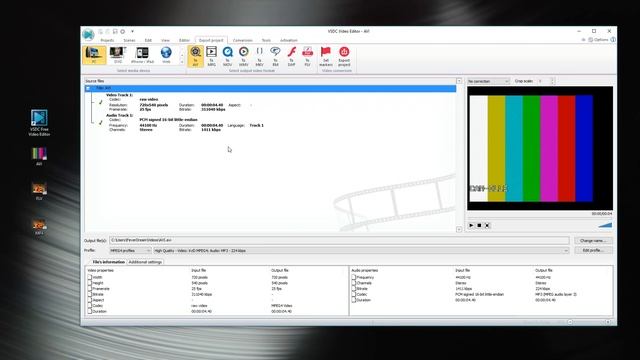The width and height of the screenshot is (640, 360).
Task: Open the Projects ribbon tab
Action: (107, 40)
